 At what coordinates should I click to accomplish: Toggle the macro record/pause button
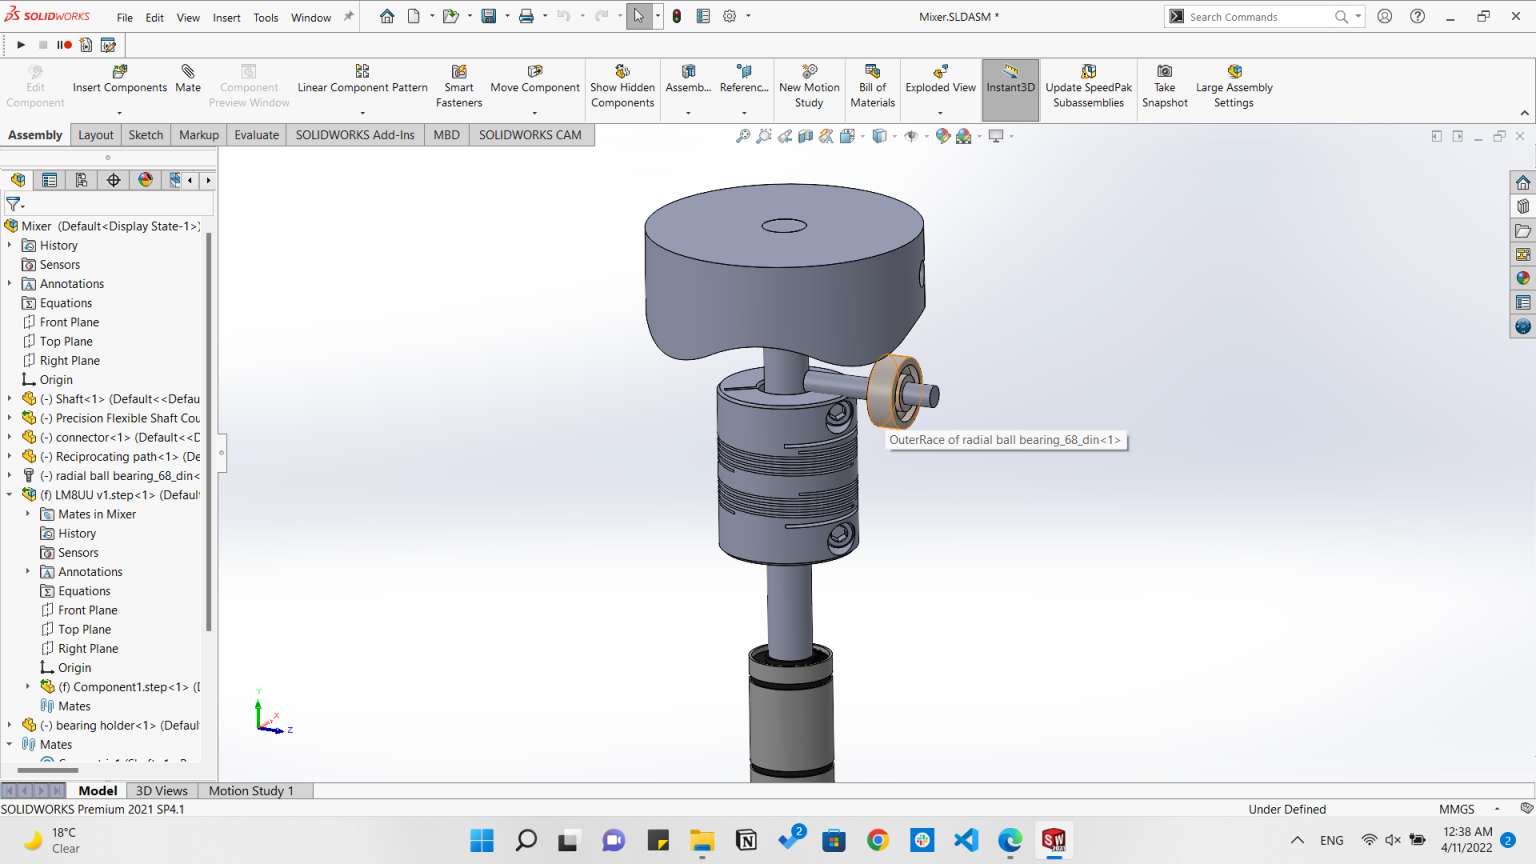(64, 45)
